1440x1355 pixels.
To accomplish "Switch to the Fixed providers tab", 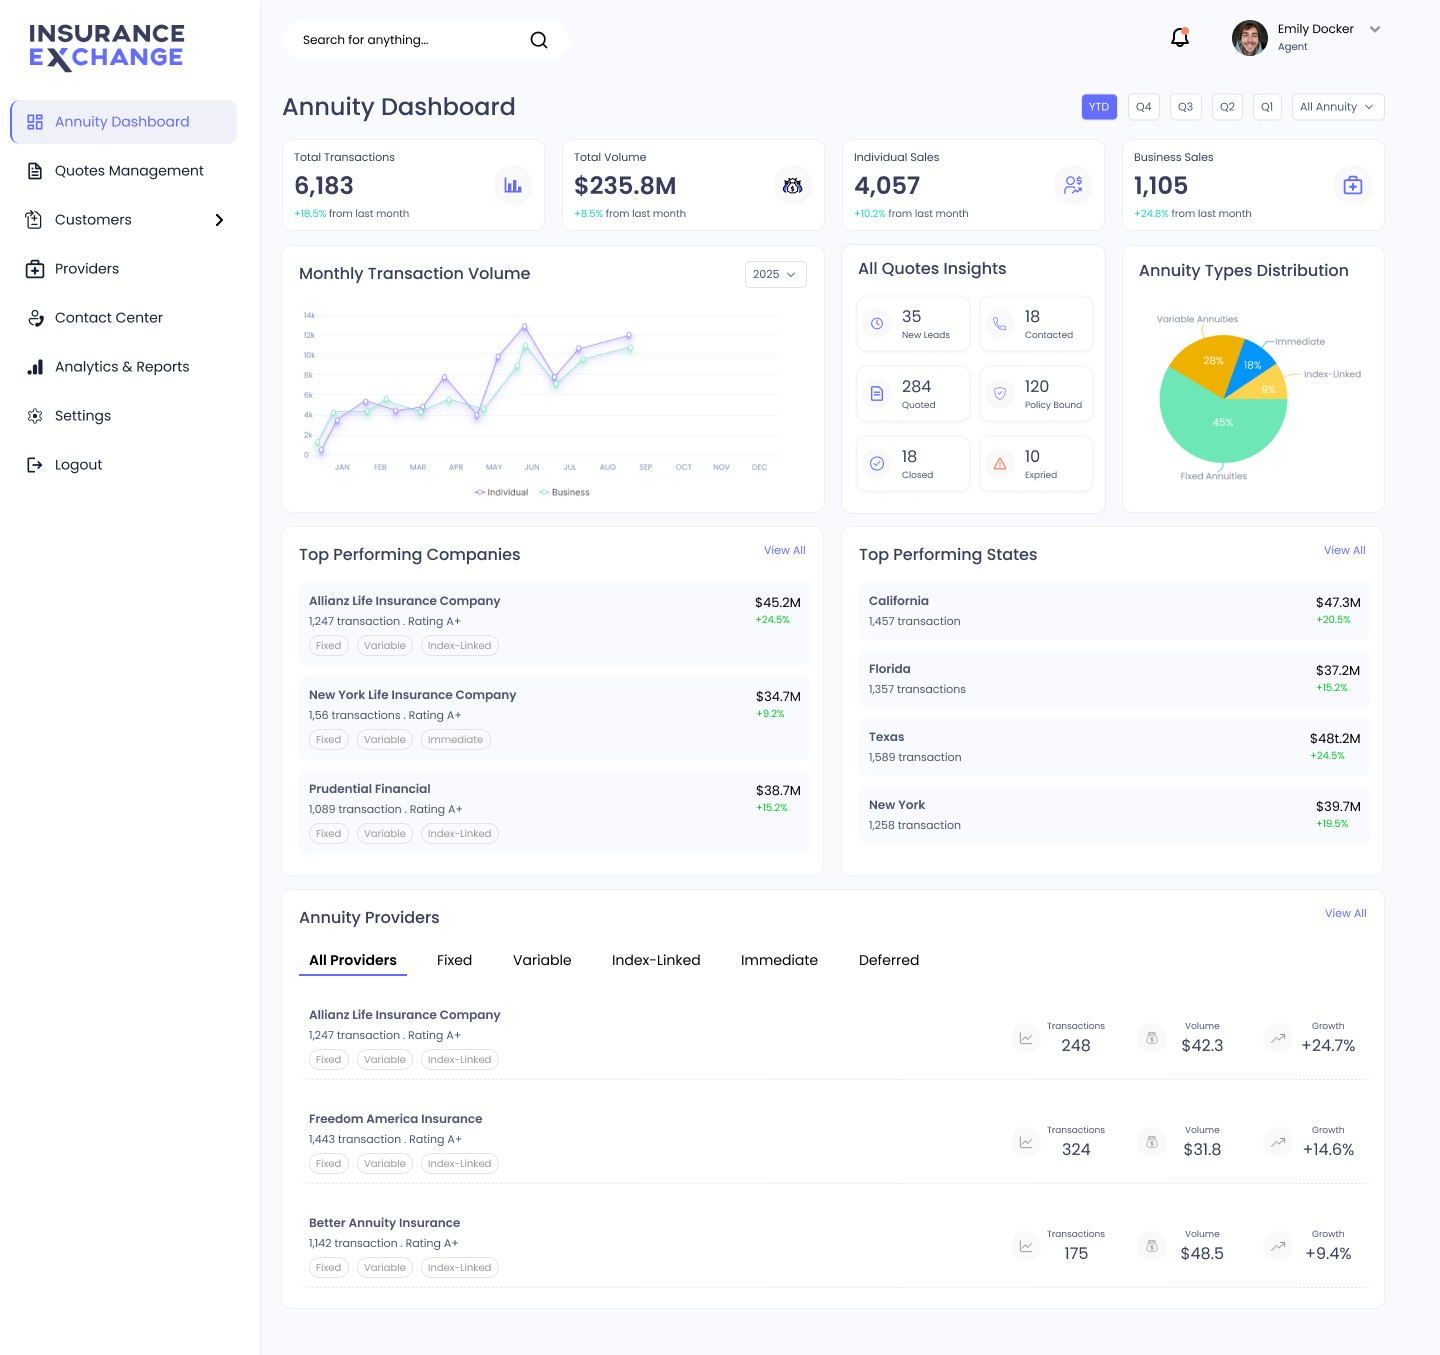I will click(x=454, y=960).
